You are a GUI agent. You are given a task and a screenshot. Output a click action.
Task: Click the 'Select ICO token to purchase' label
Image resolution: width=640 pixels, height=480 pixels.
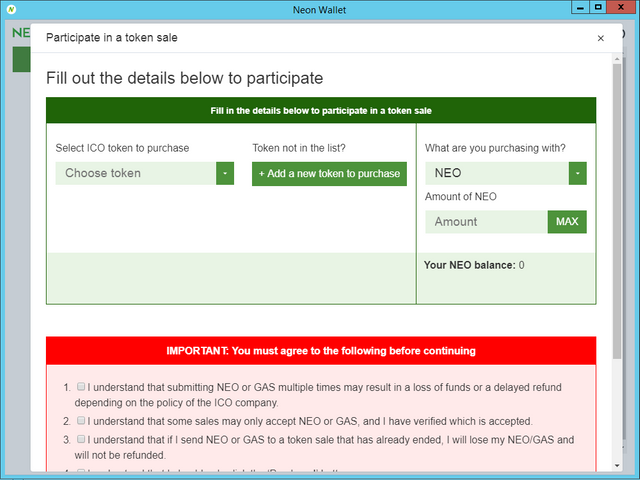122,148
